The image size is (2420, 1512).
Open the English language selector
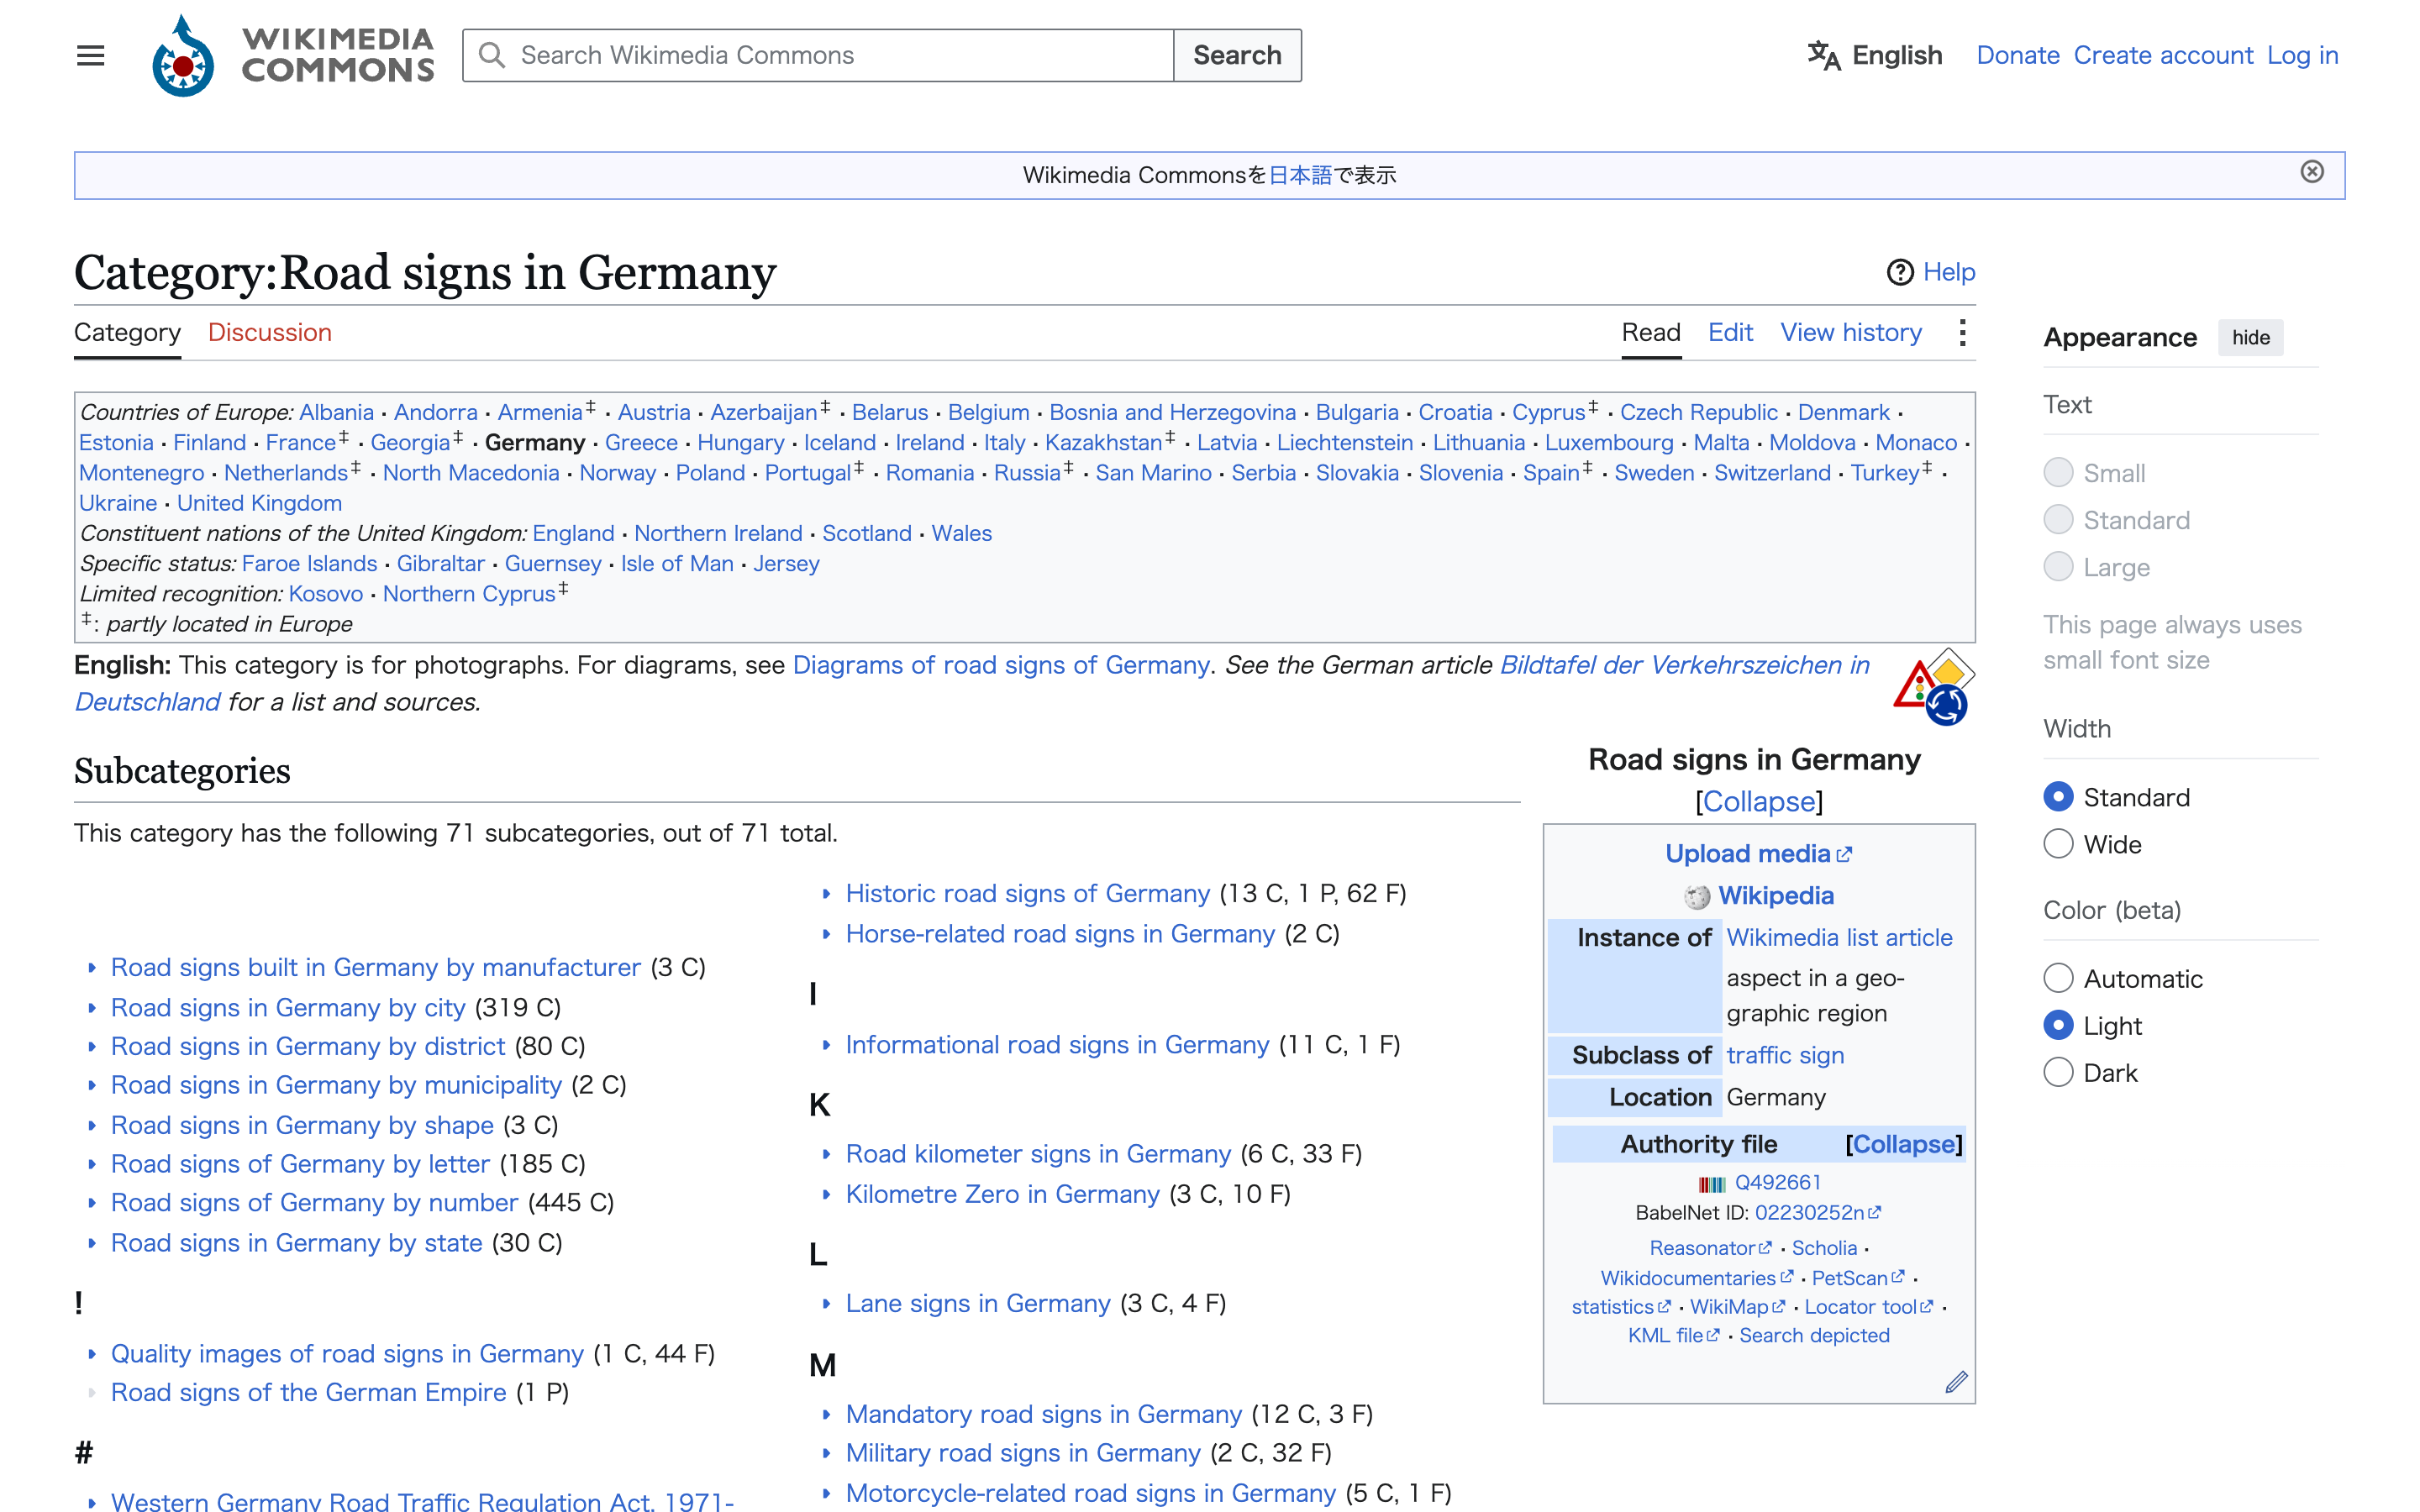coord(1875,55)
